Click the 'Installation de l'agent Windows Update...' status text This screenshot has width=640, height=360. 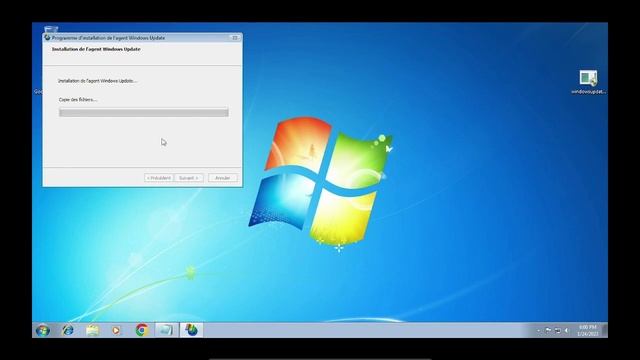98,81
